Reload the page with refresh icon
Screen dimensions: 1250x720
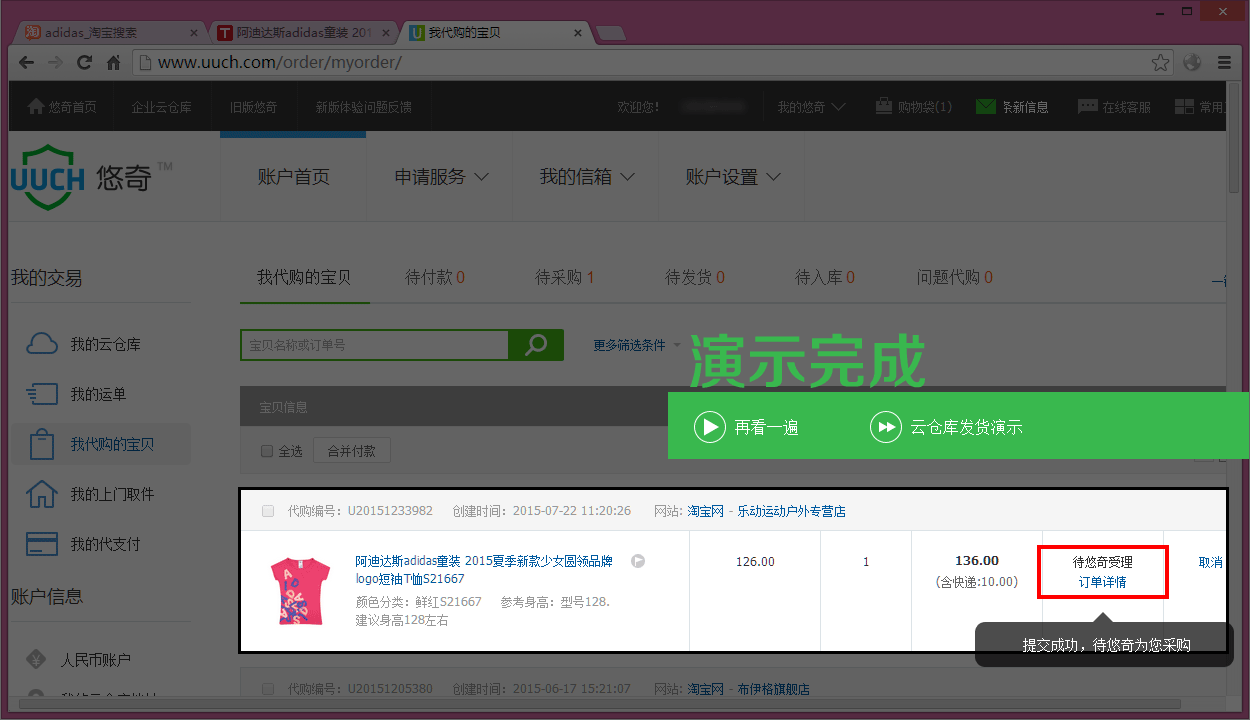tap(85, 63)
